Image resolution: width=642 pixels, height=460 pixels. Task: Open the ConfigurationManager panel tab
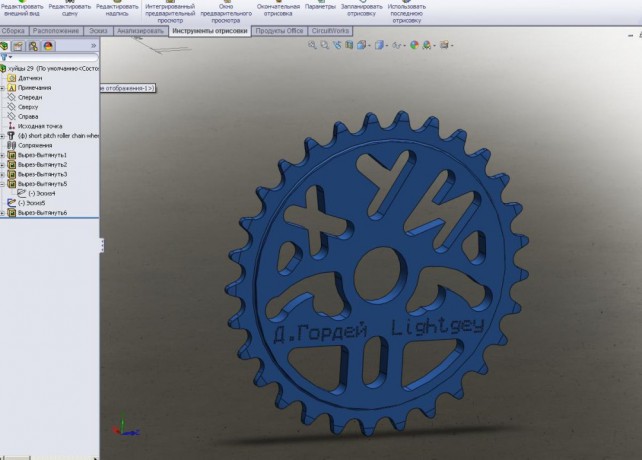click(33, 46)
